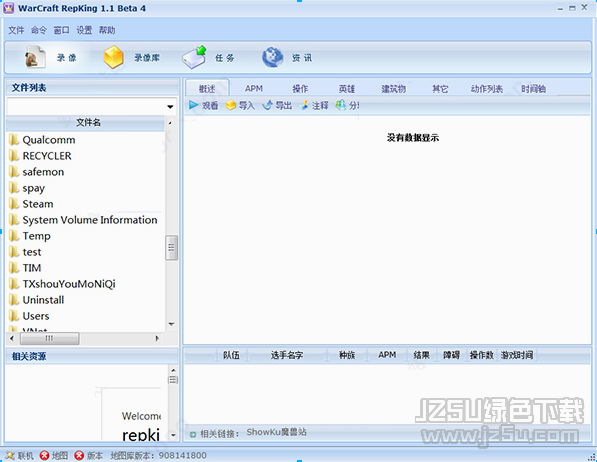Click the 地图库版本: 908141800 status text
The image size is (597, 462).
[158, 455]
